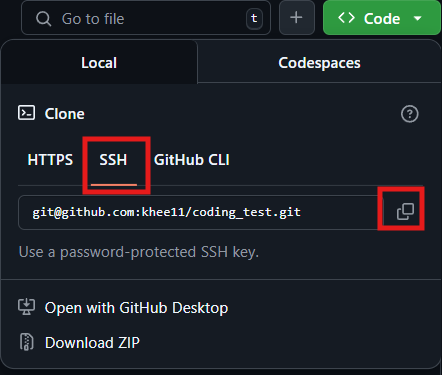This screenshot has width=442, height=375.
Task: Open with GitHub Desktop
Action: tap(136, 308)
